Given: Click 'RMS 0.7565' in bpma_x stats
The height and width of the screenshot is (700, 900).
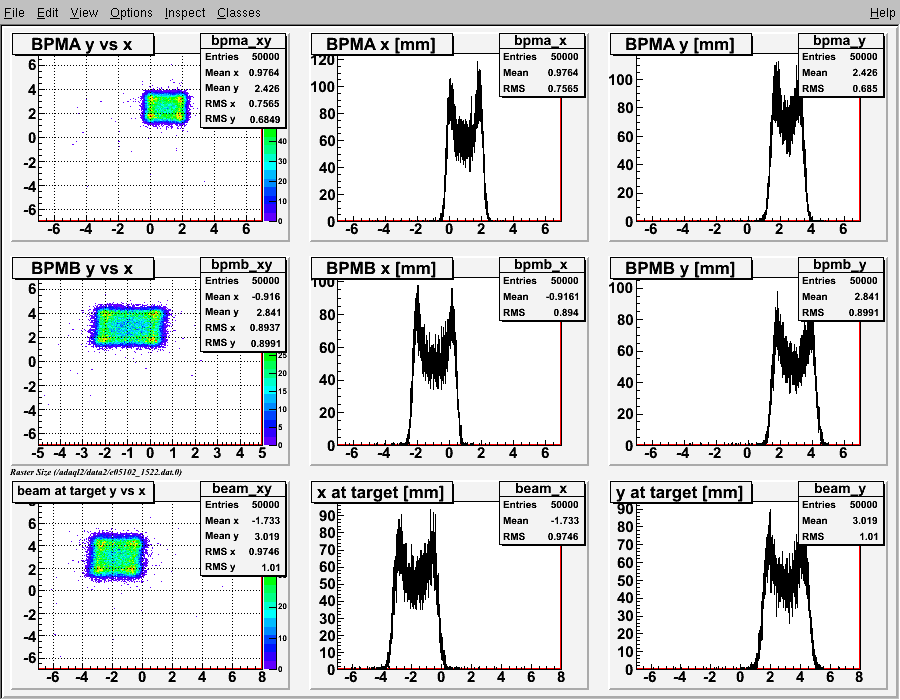Looking at the screenshot, I should pos(541,88).
